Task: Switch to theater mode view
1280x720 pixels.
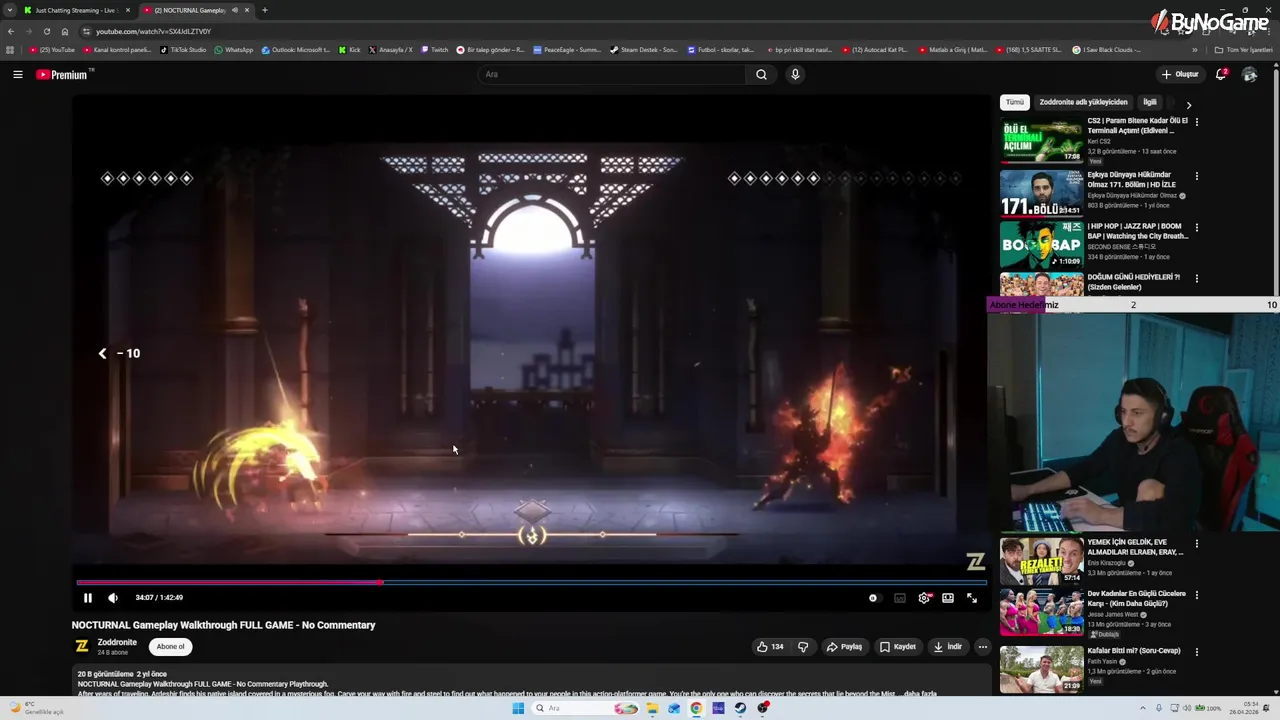Action: 948,598
